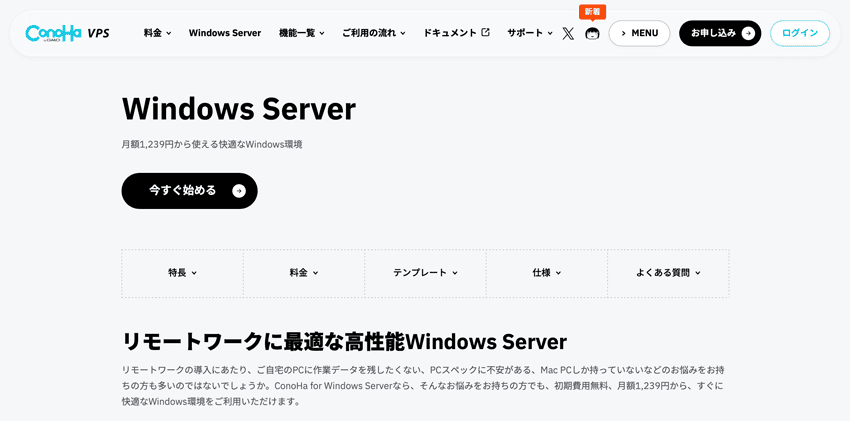The height and width of the screenshot is (421, 850).
Task: Click the 月額1,239円から使える subtitle text
Action: click(x=211, y=145)
